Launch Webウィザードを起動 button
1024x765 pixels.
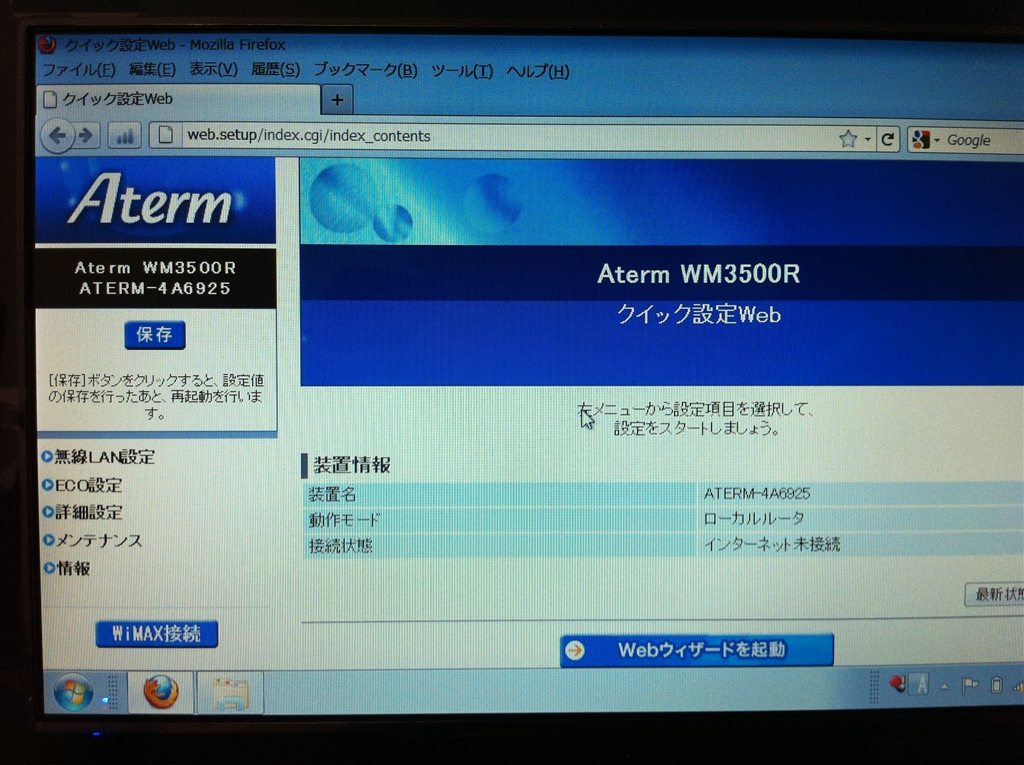[x=697, y=650]
